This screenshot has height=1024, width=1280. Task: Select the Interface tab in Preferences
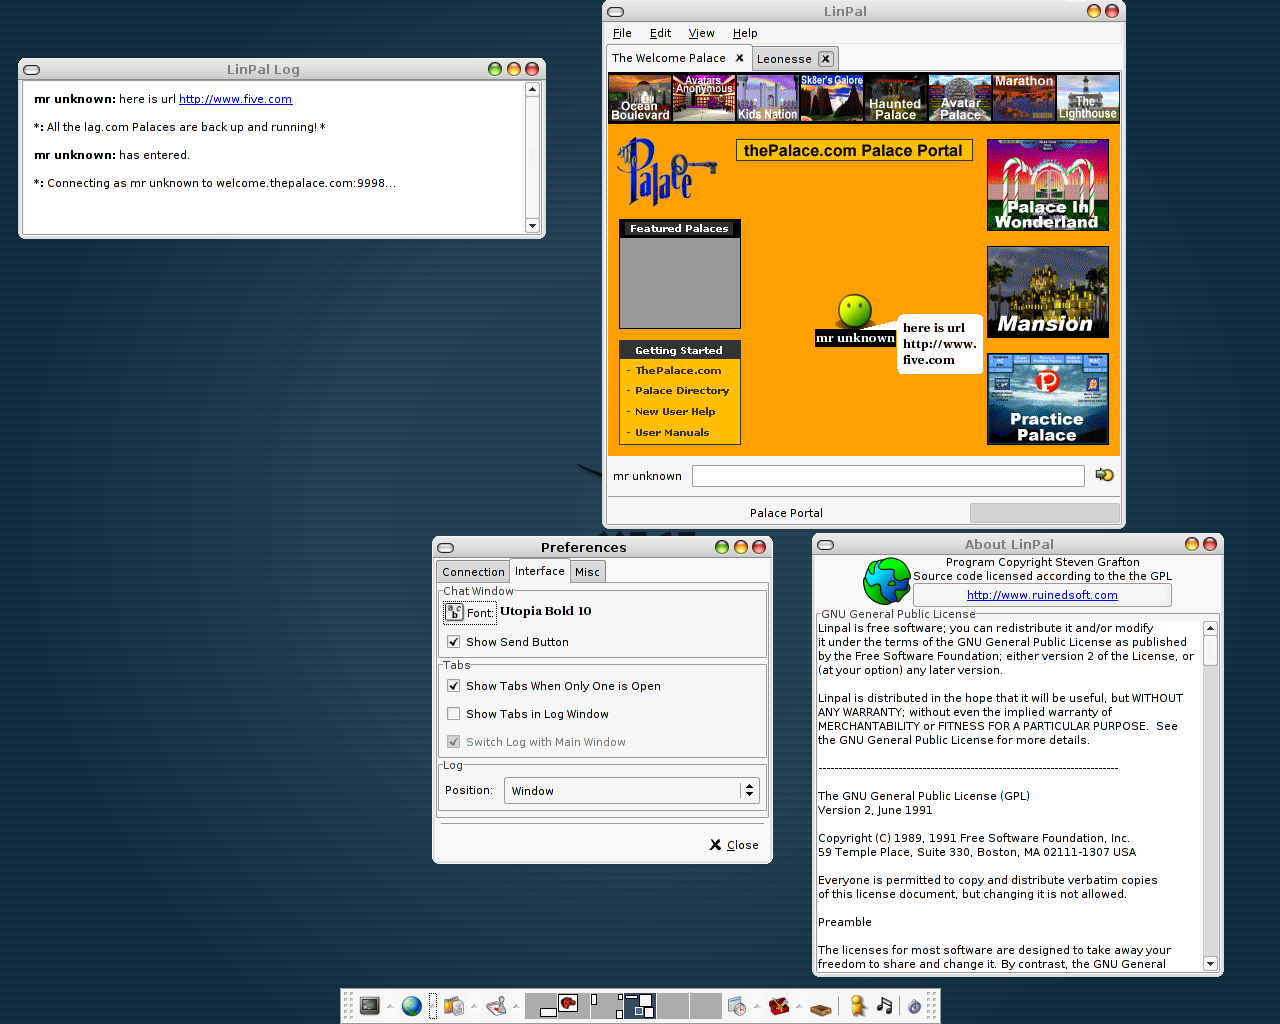pyautogui.click(x=540, y=571)
